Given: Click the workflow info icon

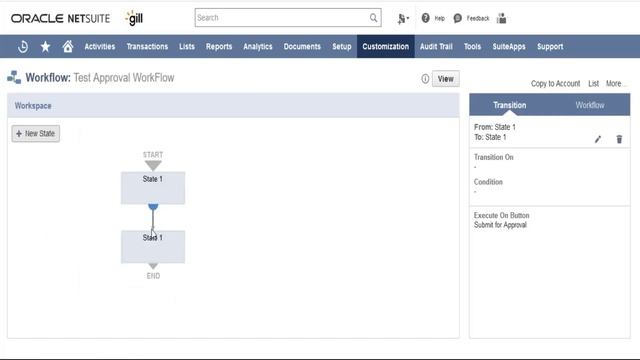Looking at the screenshot, I should point(425,79).
